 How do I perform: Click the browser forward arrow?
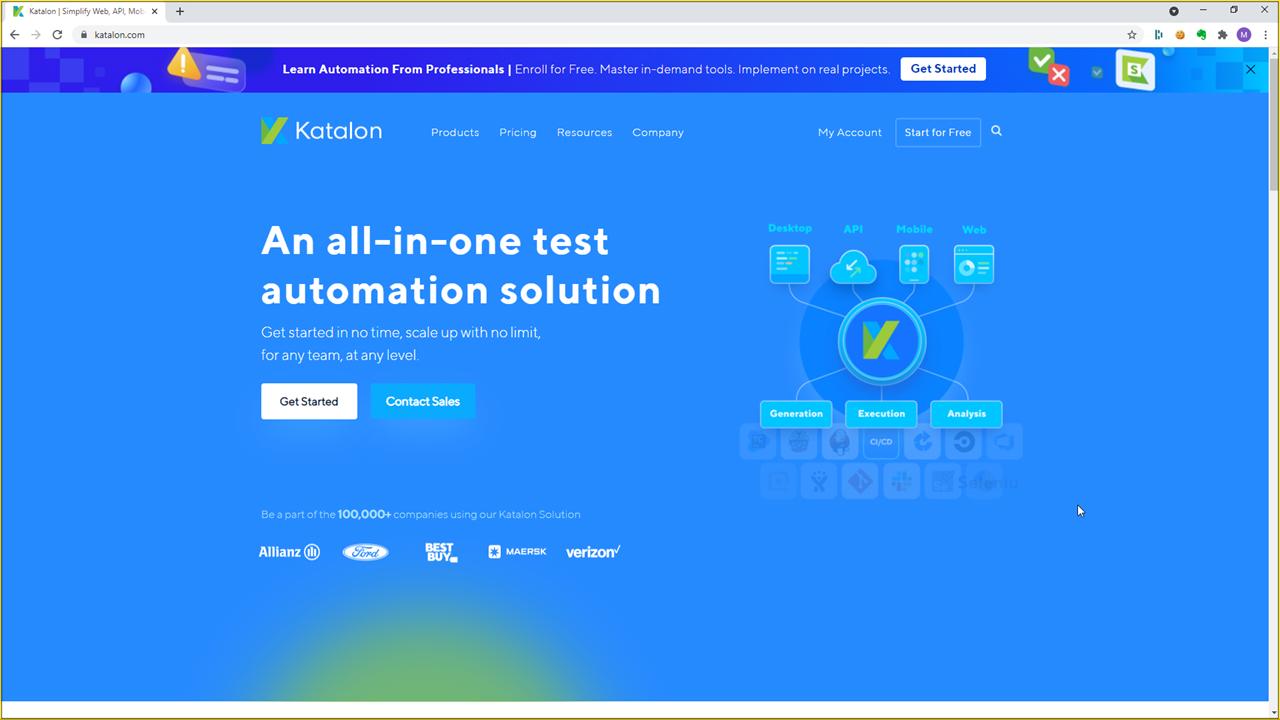(36, 34)
